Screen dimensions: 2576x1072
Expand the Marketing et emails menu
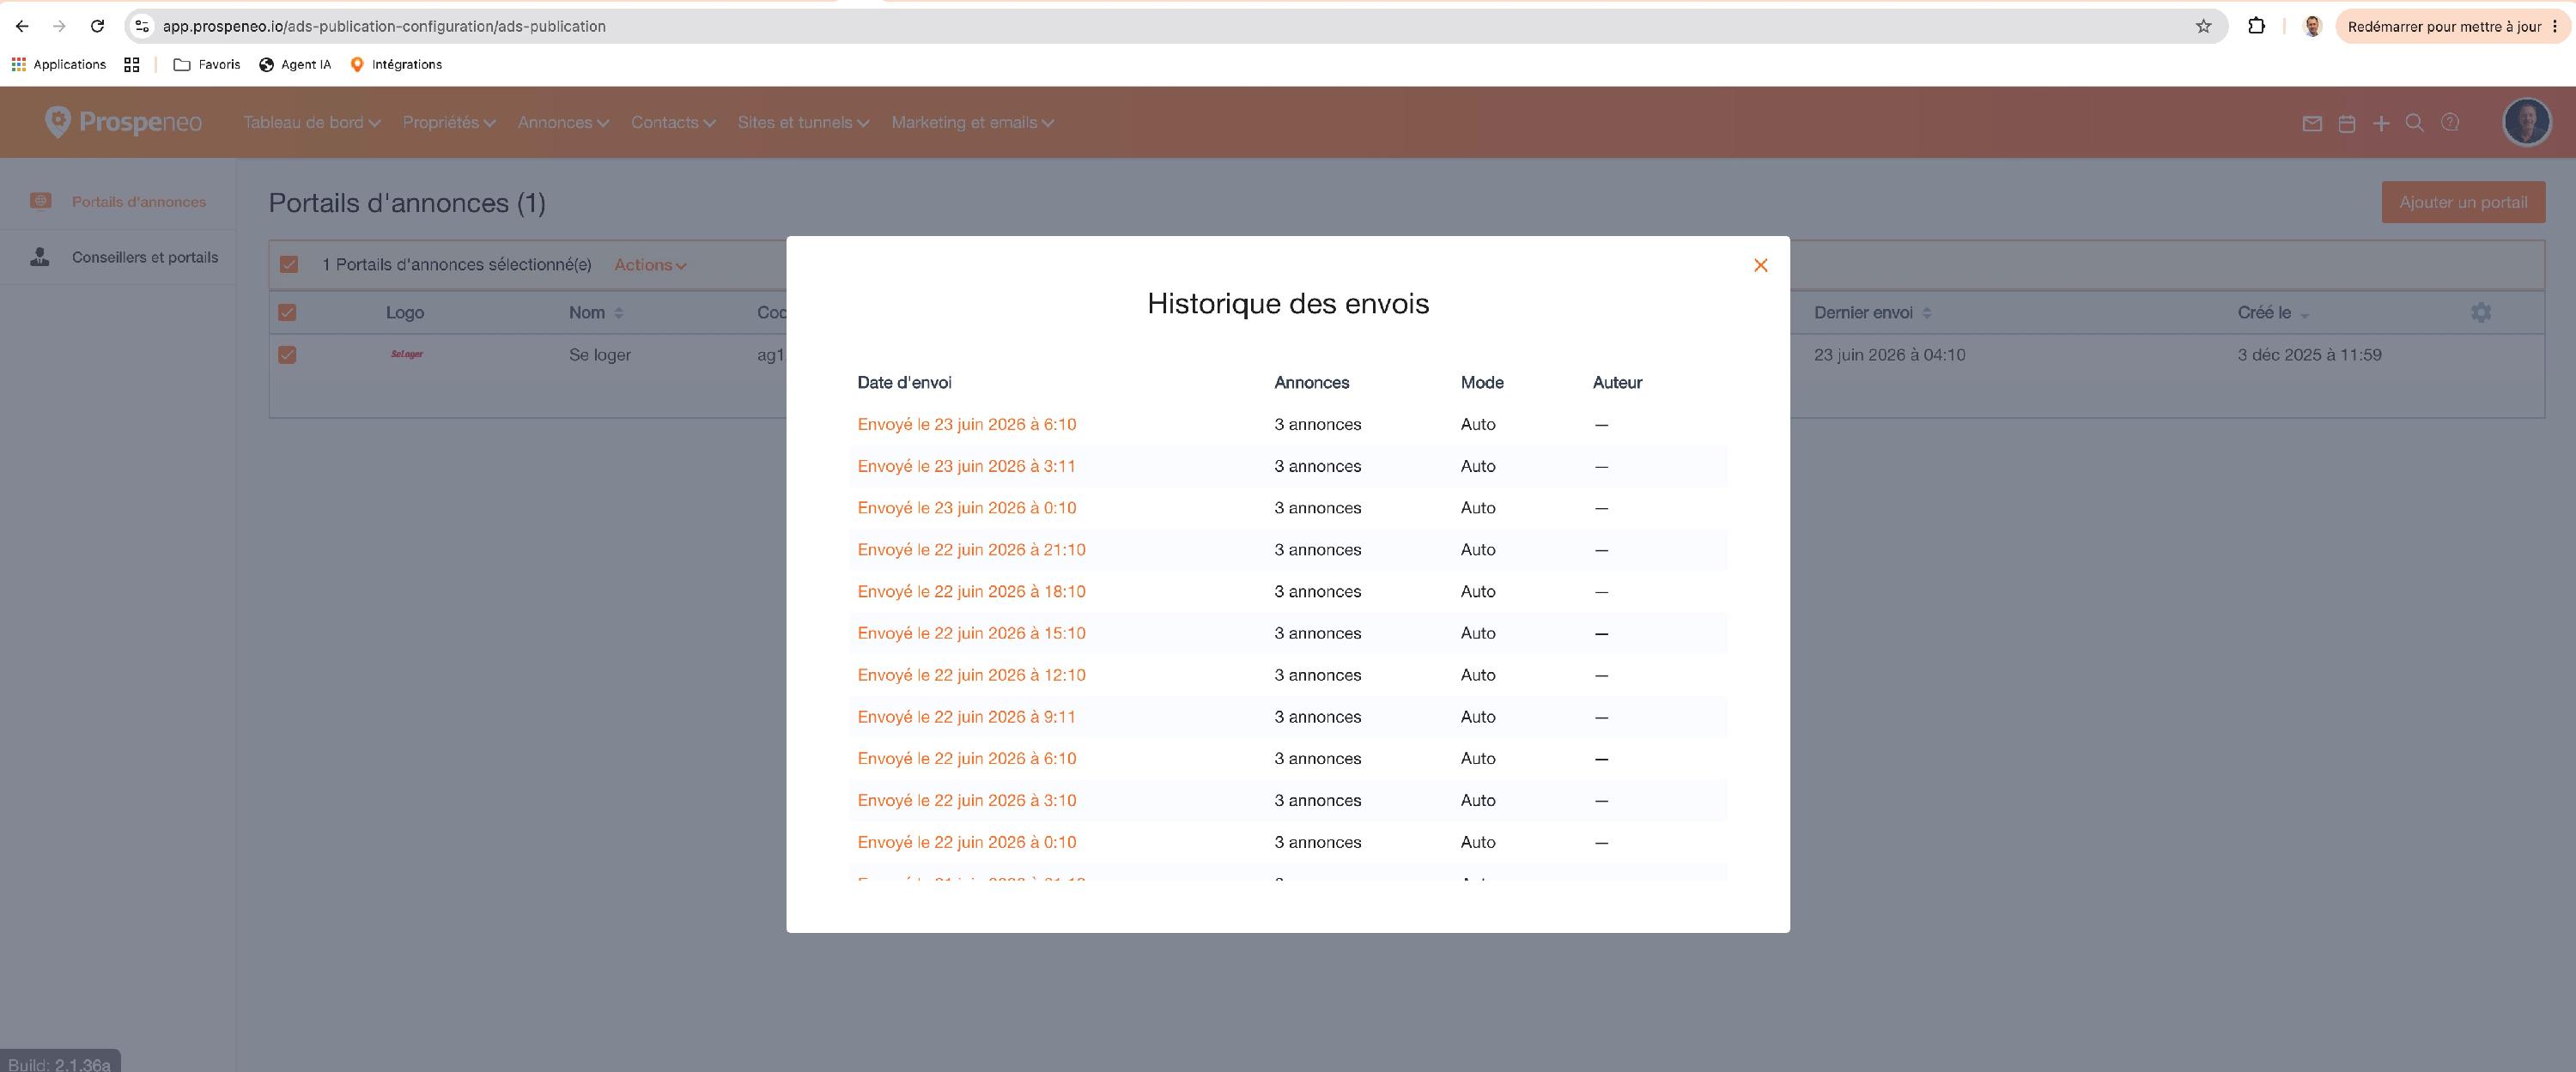[972, 122]
